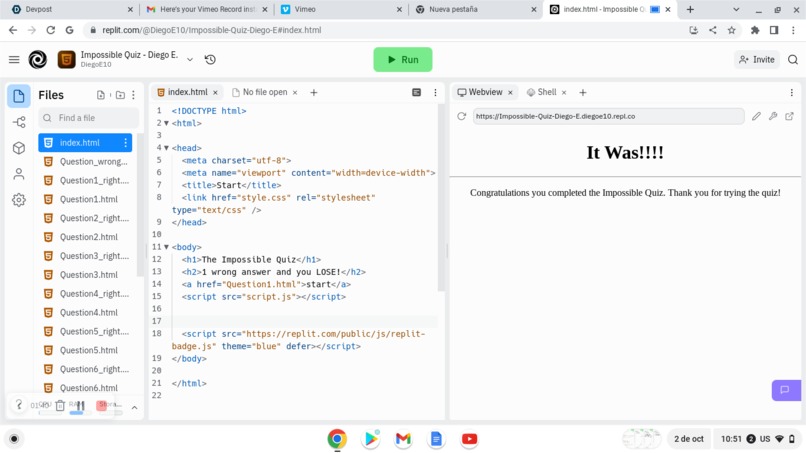Open version history clock icon
806x453 pixels.
coord(210,60)
